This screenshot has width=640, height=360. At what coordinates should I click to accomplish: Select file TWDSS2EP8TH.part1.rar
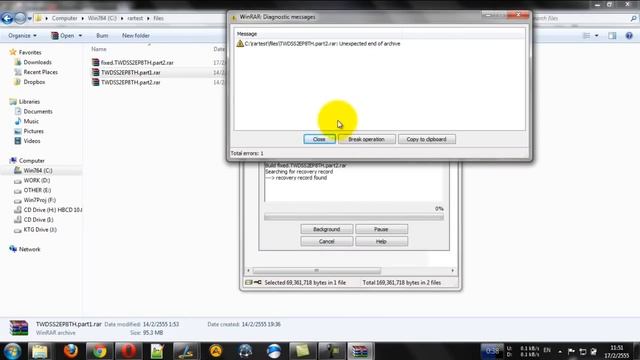pos(131,72)
